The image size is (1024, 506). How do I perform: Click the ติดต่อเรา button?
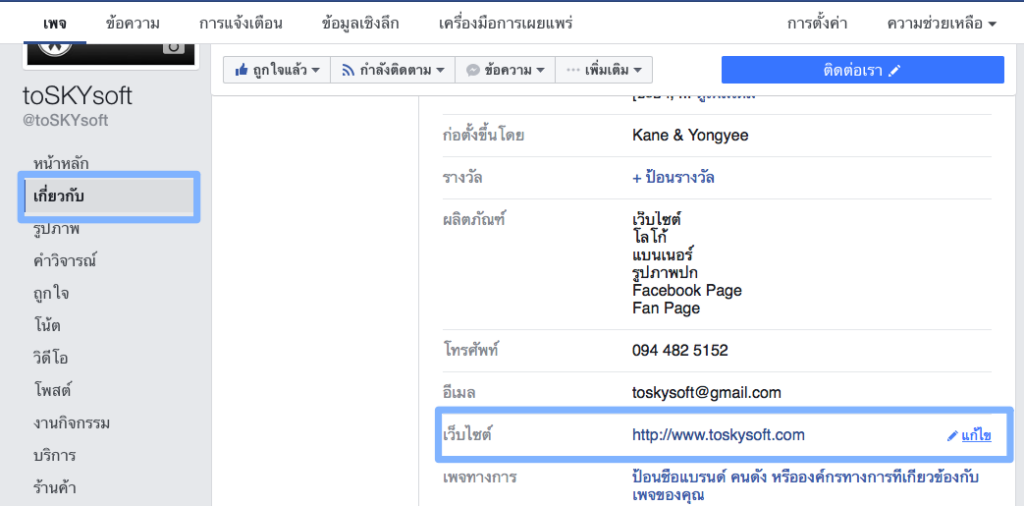point(862,70)
